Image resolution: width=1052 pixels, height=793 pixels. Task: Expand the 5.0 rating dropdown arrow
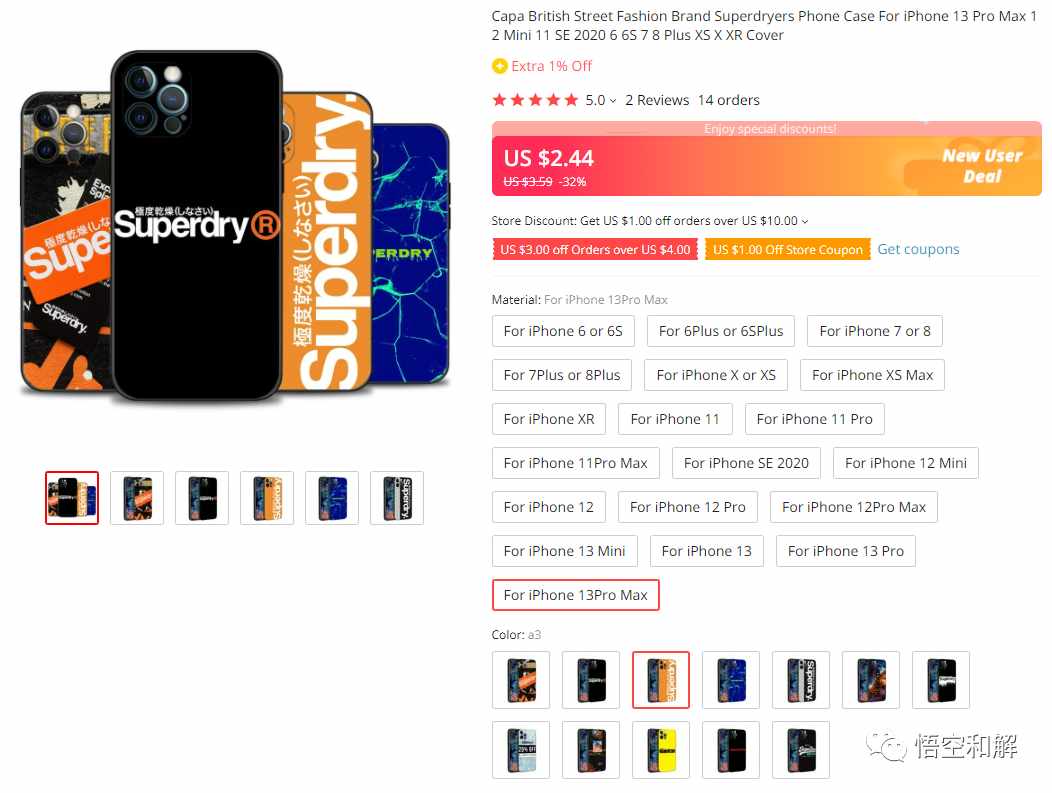click(613, 101)
